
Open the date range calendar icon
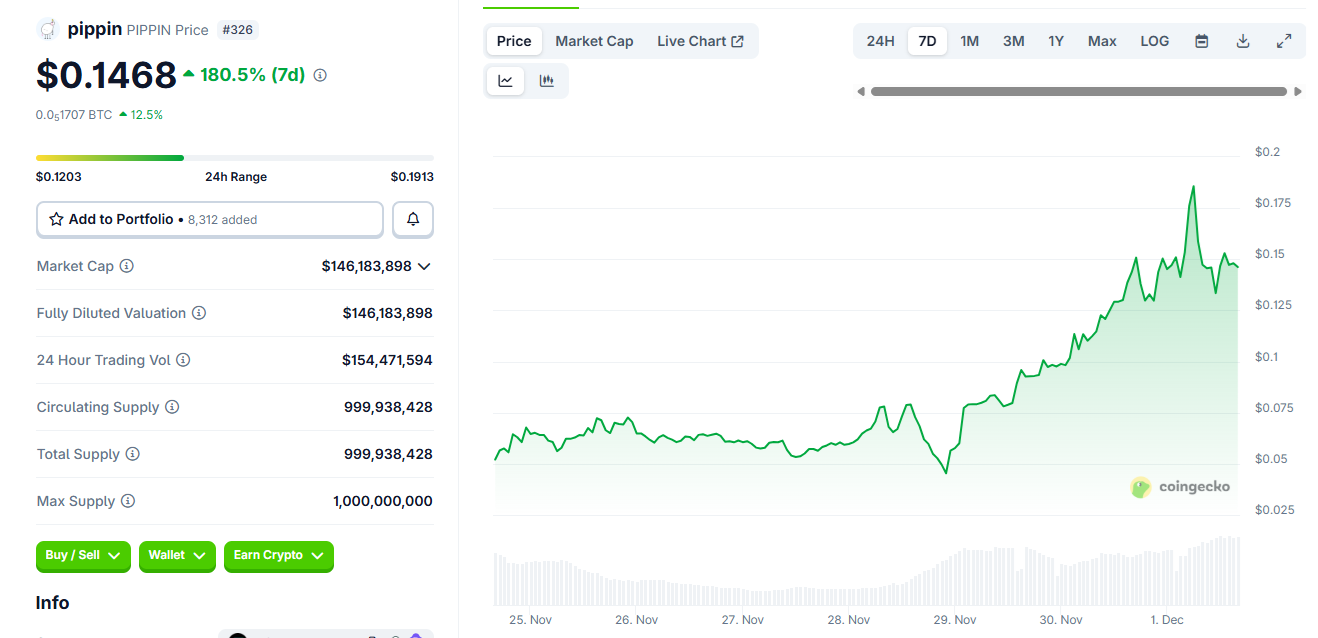(x=1201, y=40)
